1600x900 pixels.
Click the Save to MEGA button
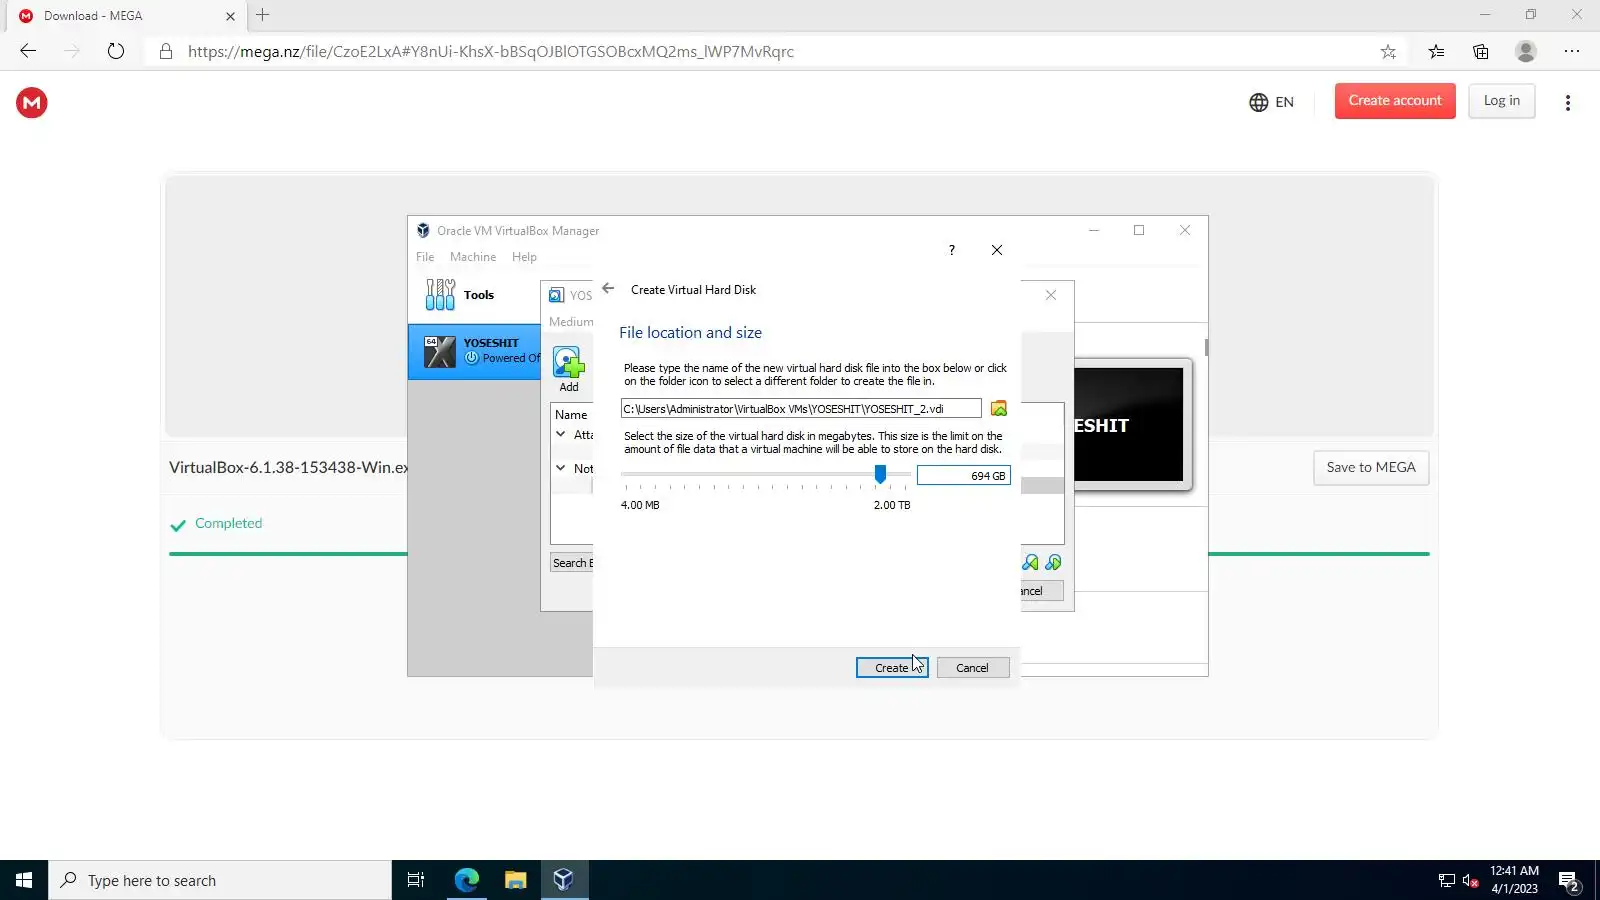click(x=1371, y=467)
